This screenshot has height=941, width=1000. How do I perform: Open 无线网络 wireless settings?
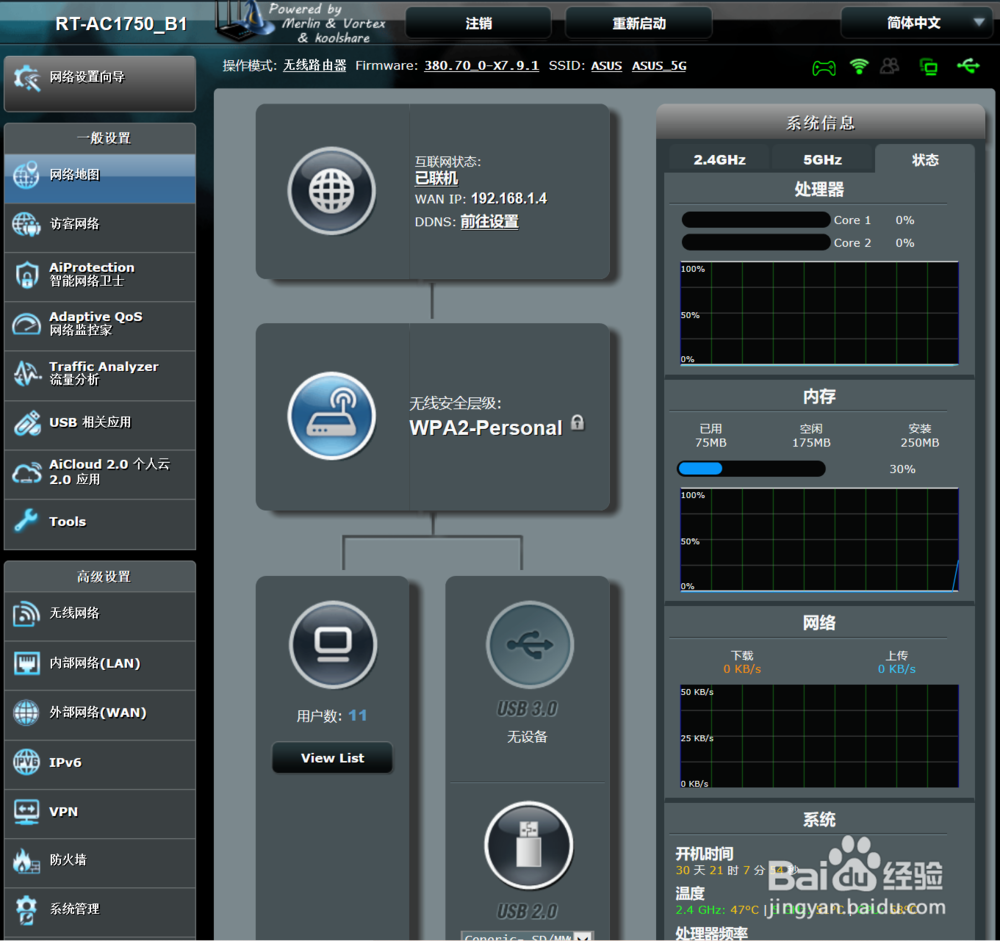(99, 616)
